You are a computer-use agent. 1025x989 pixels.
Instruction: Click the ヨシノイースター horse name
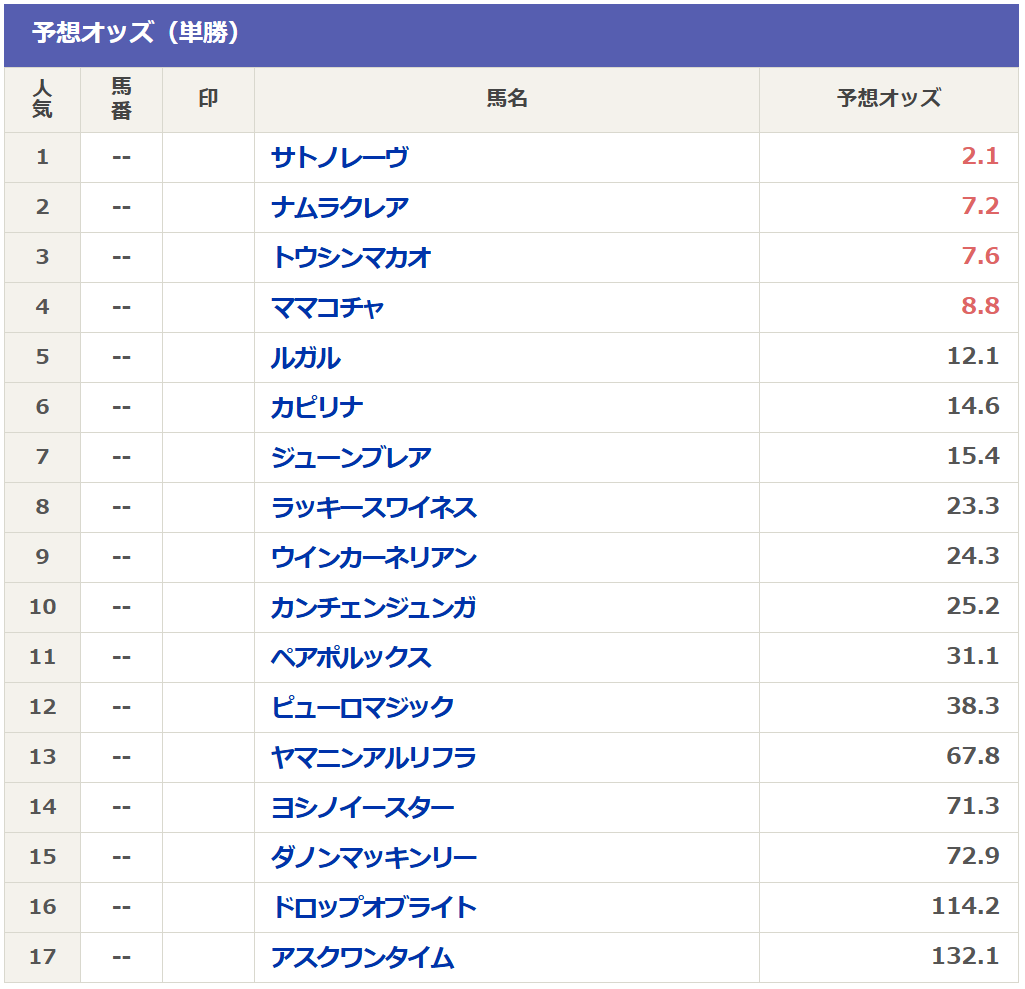pyautogui.click(x=362, y=807)
